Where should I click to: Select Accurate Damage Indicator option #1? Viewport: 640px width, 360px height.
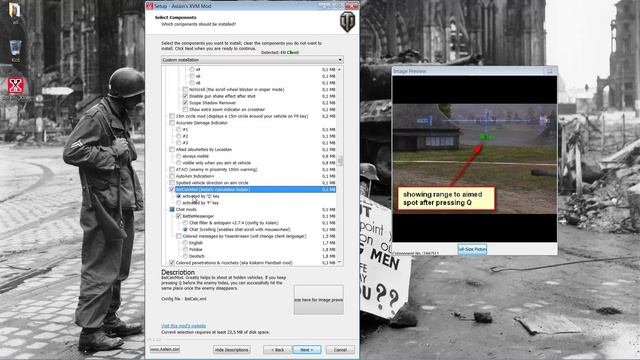coord(179,129)
